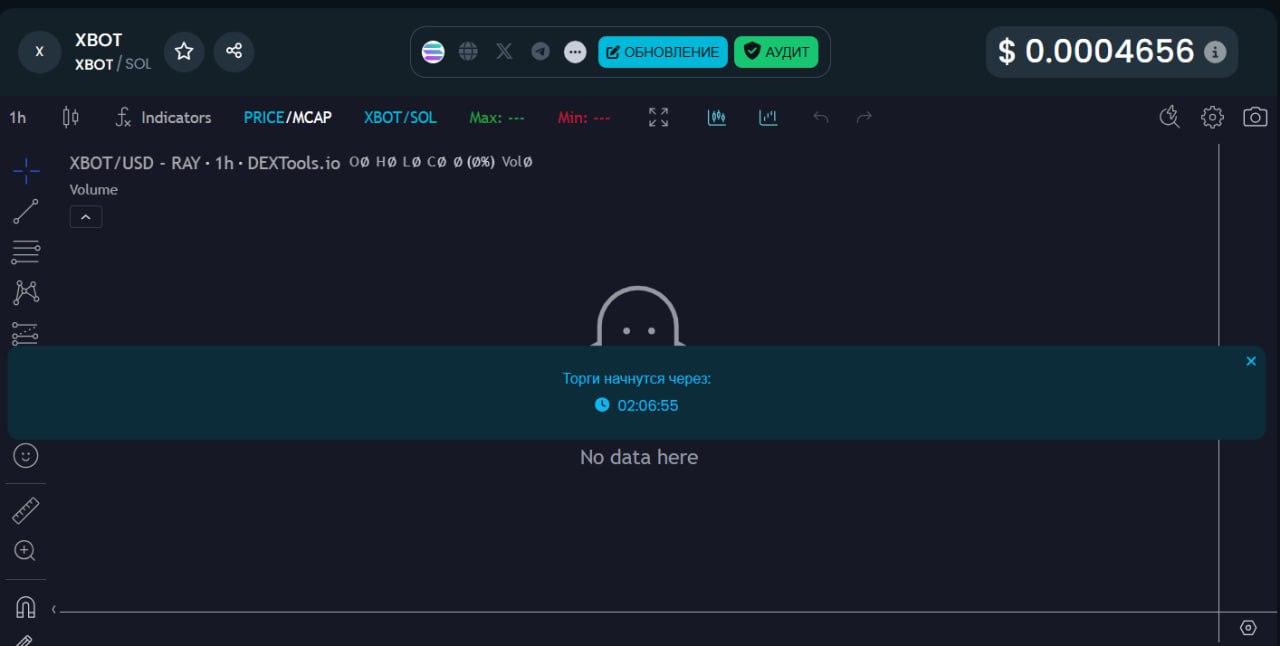The image size is (1280, 646).
Task: Hide the left drawing toolbar
Action: click(x=54, y=609)
